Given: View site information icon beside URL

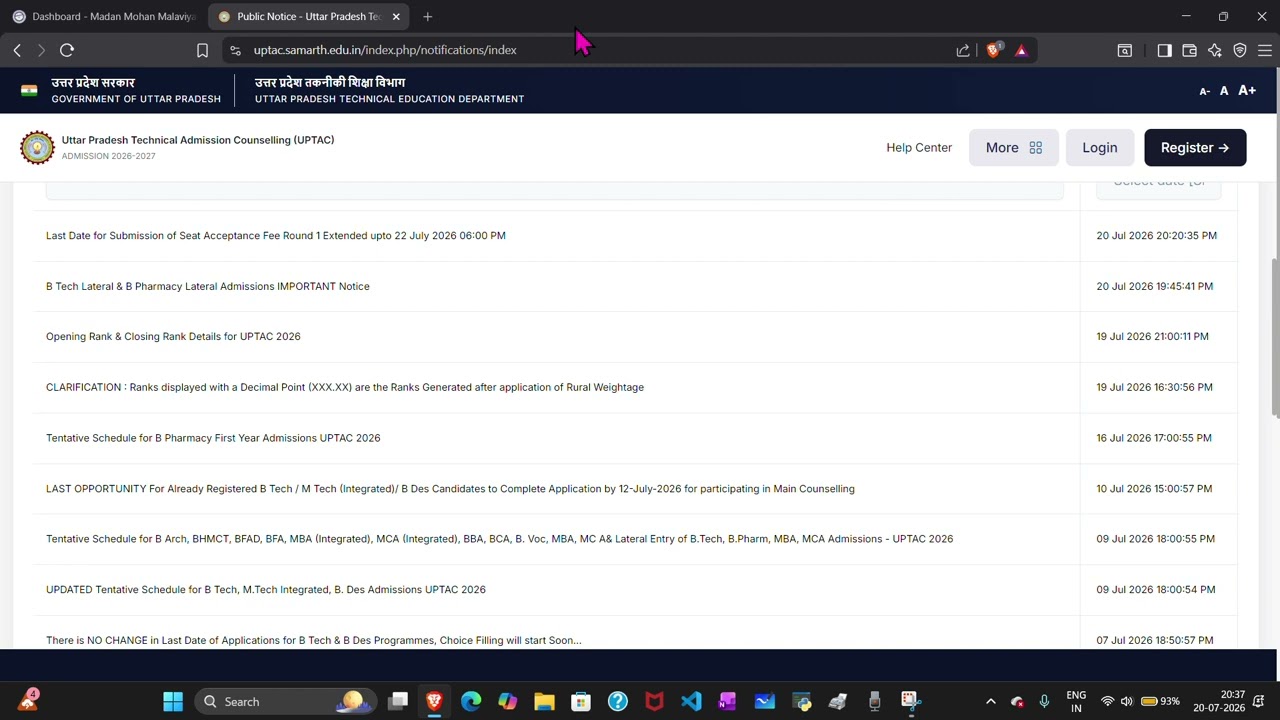Looking at the screenshot, I should click(235, 50).
